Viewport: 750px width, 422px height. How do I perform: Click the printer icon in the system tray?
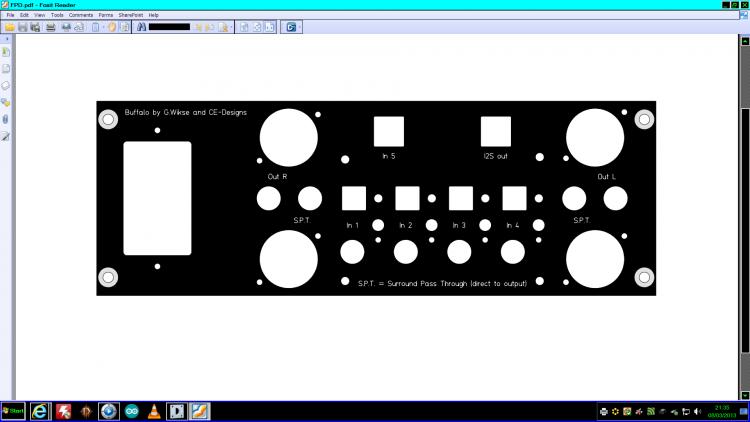click(x=604, y=411)
